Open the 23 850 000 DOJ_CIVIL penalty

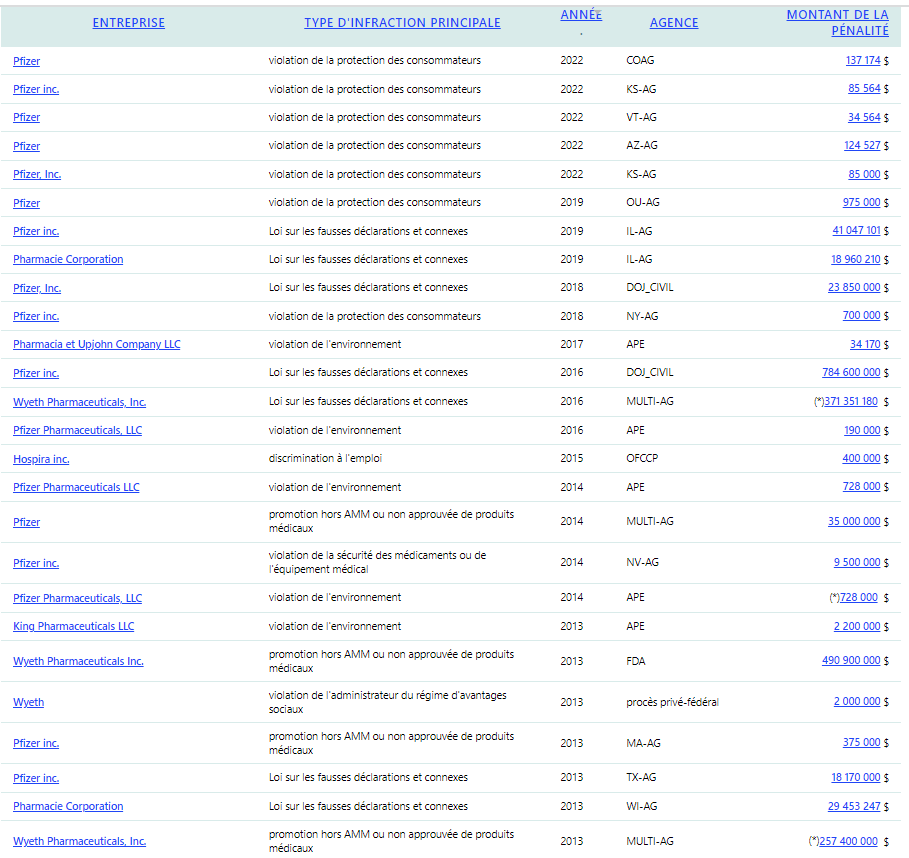[854, 288]
